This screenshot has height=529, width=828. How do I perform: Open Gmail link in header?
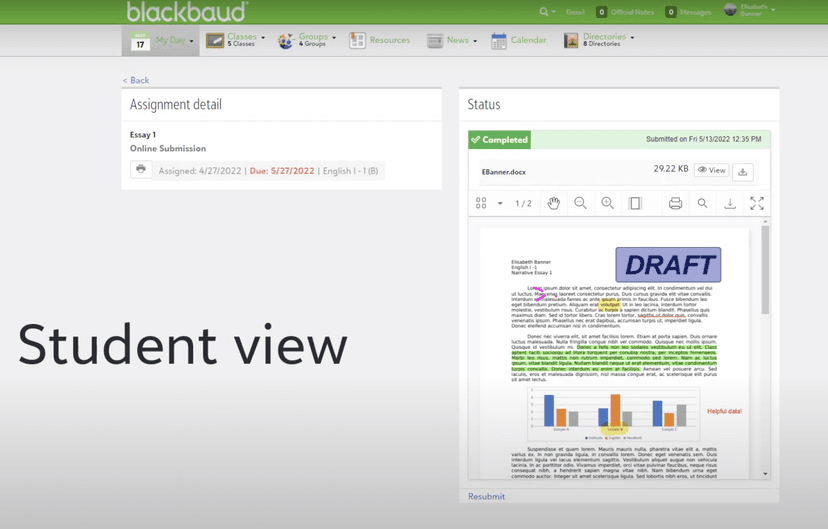pyautogui.click(x=575, y=12)
